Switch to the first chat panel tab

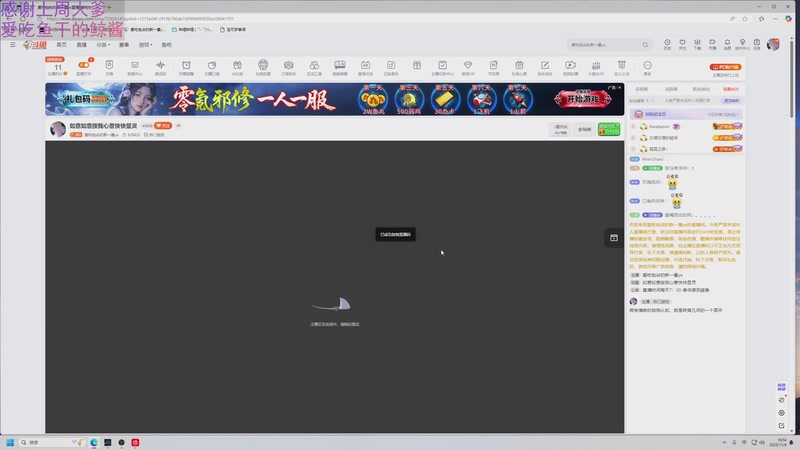point(641,89)
